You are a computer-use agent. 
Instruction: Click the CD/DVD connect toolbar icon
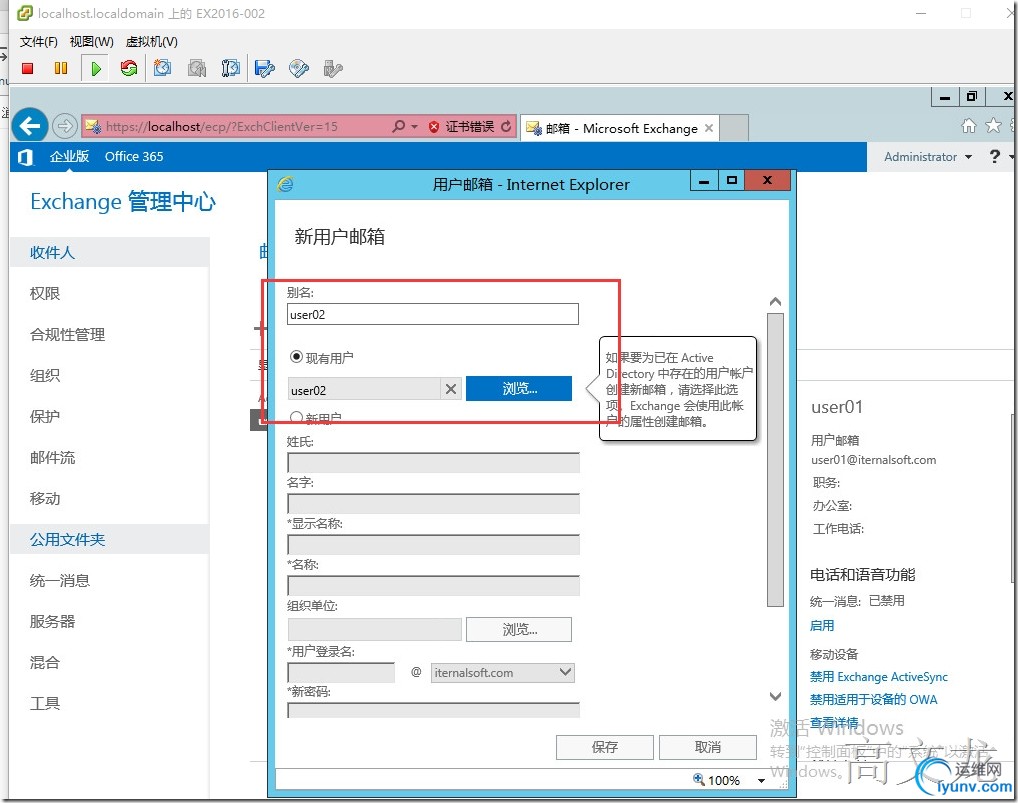coord(299,68)
